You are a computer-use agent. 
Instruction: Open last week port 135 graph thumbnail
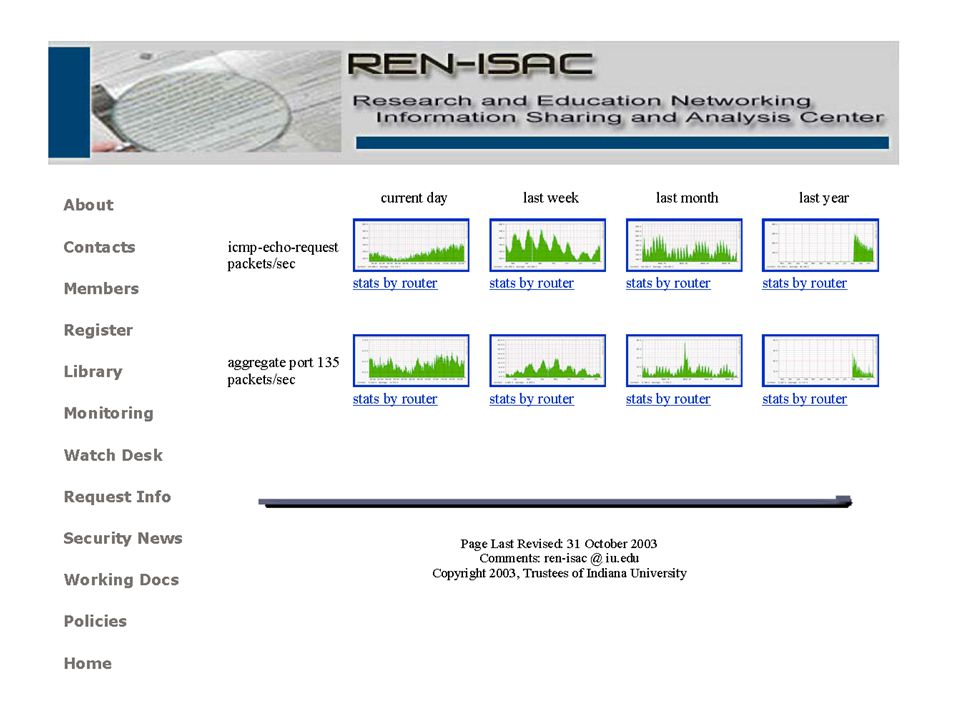pyautogui.click(x=547, y=361)
